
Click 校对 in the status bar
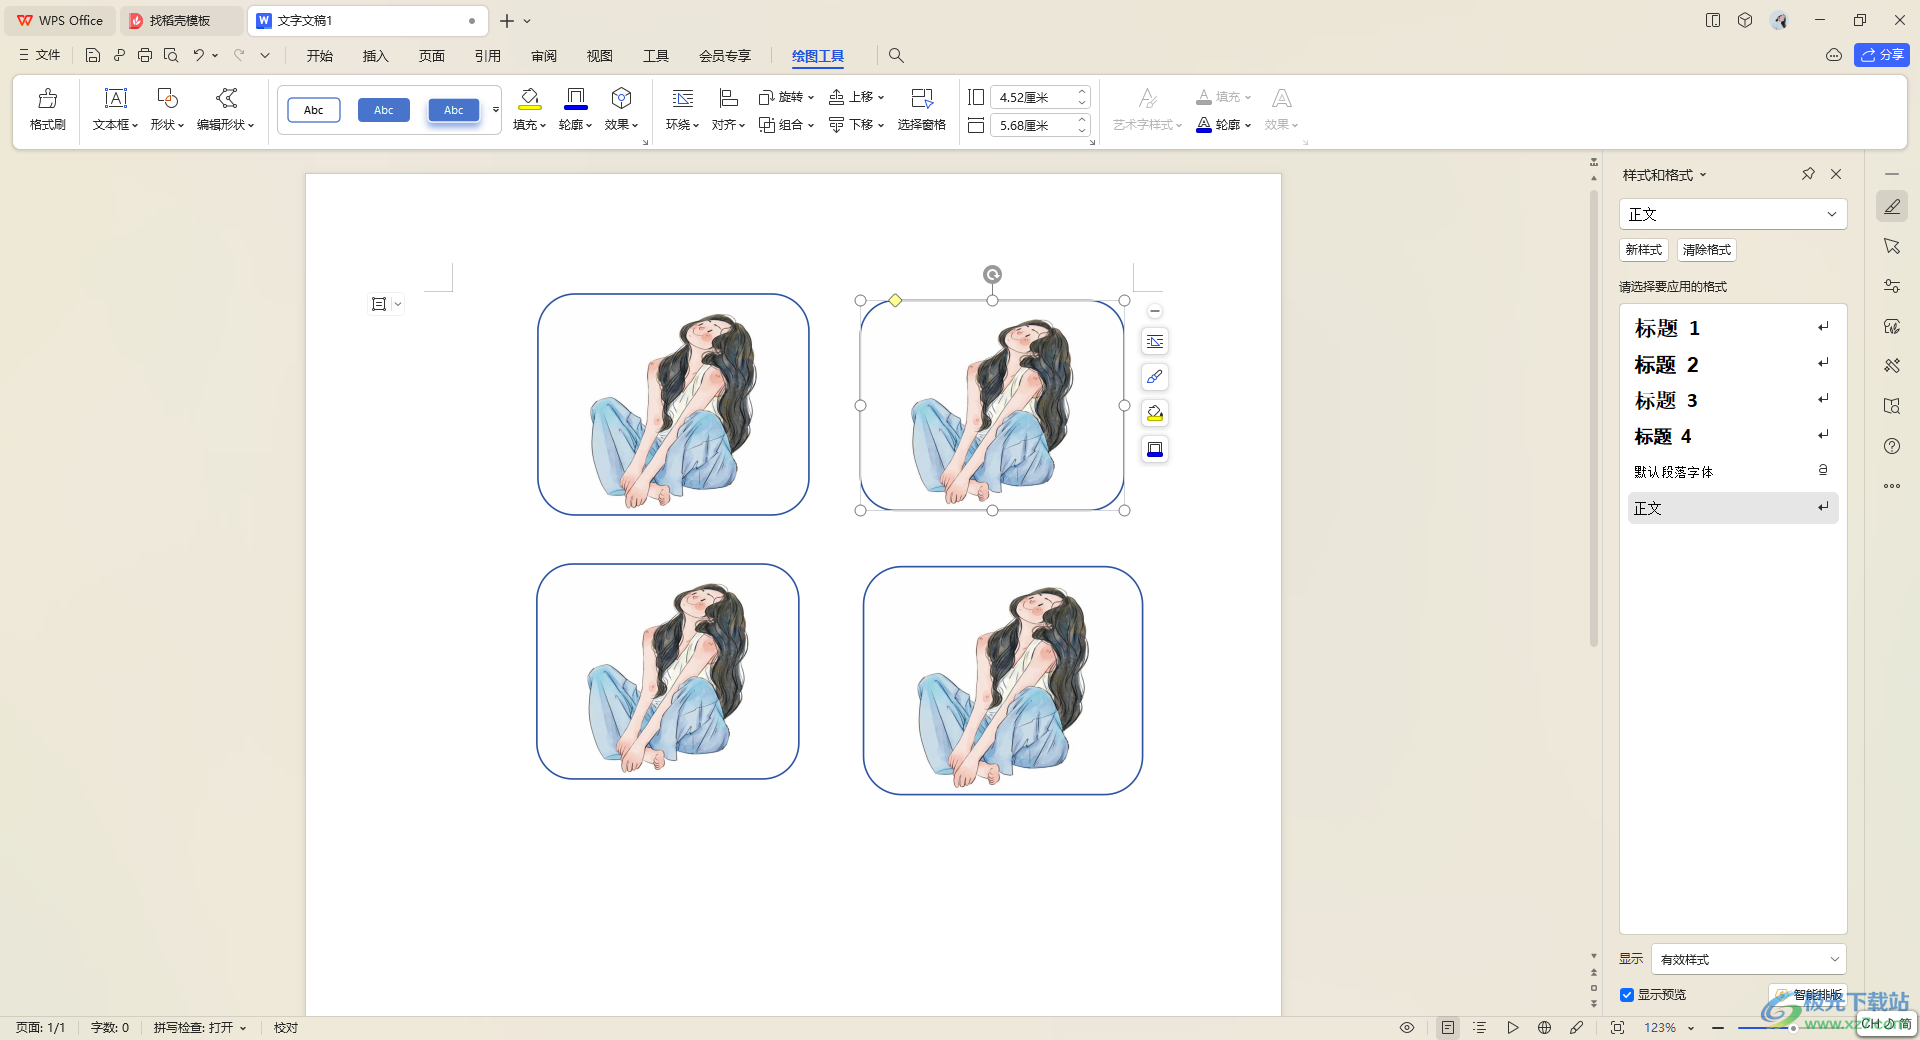(x=286, y=1027)
